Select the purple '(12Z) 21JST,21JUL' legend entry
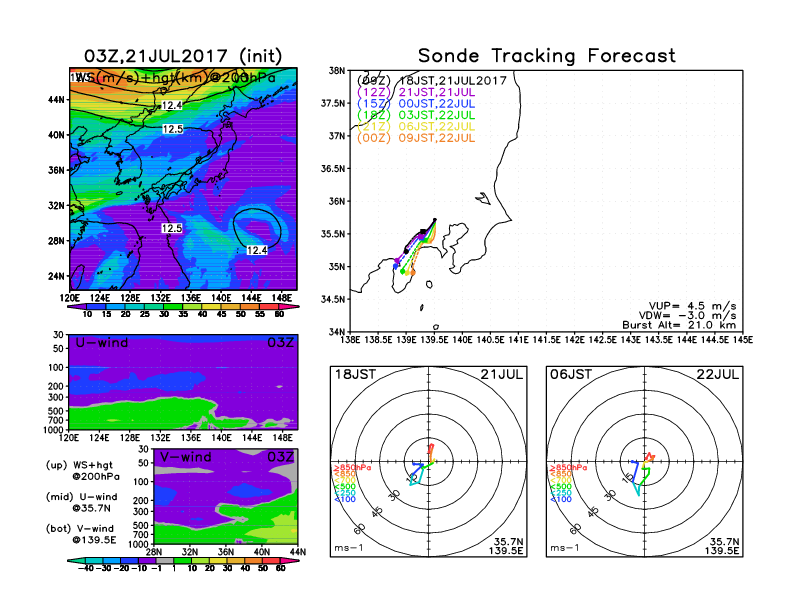792x612 pixels. (x=416, y=92)
